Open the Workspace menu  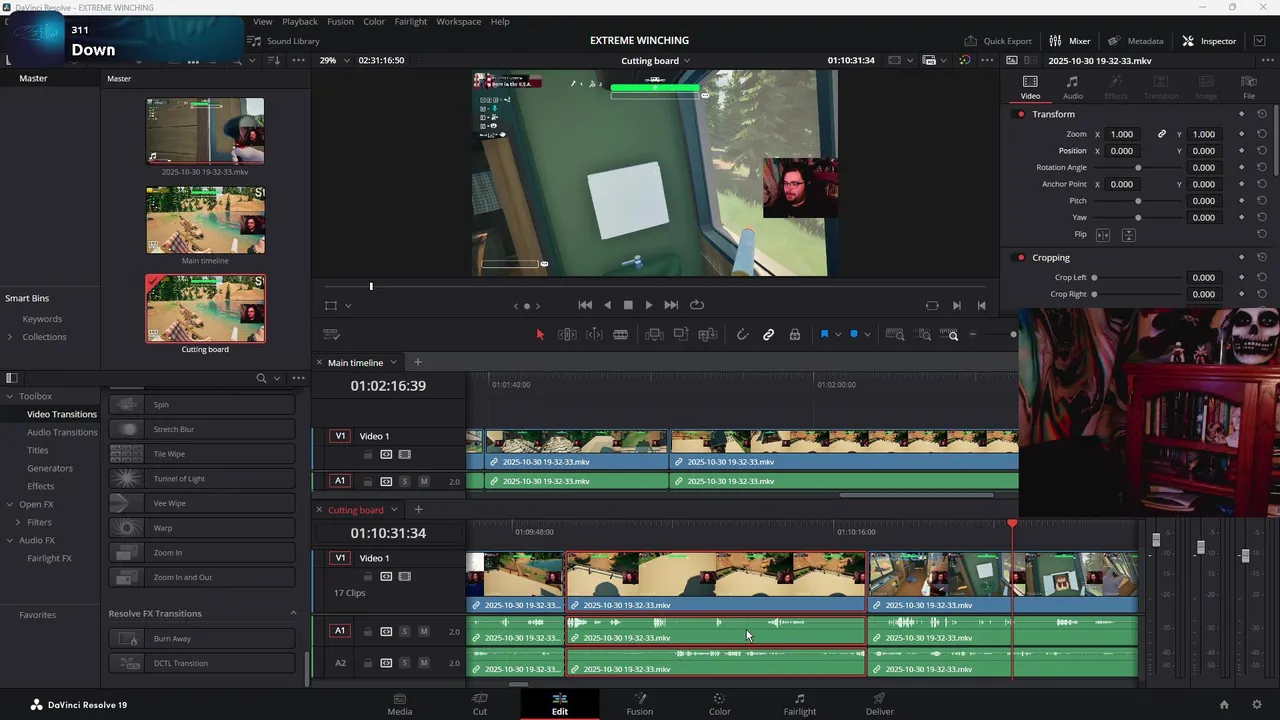coord(459,22)
